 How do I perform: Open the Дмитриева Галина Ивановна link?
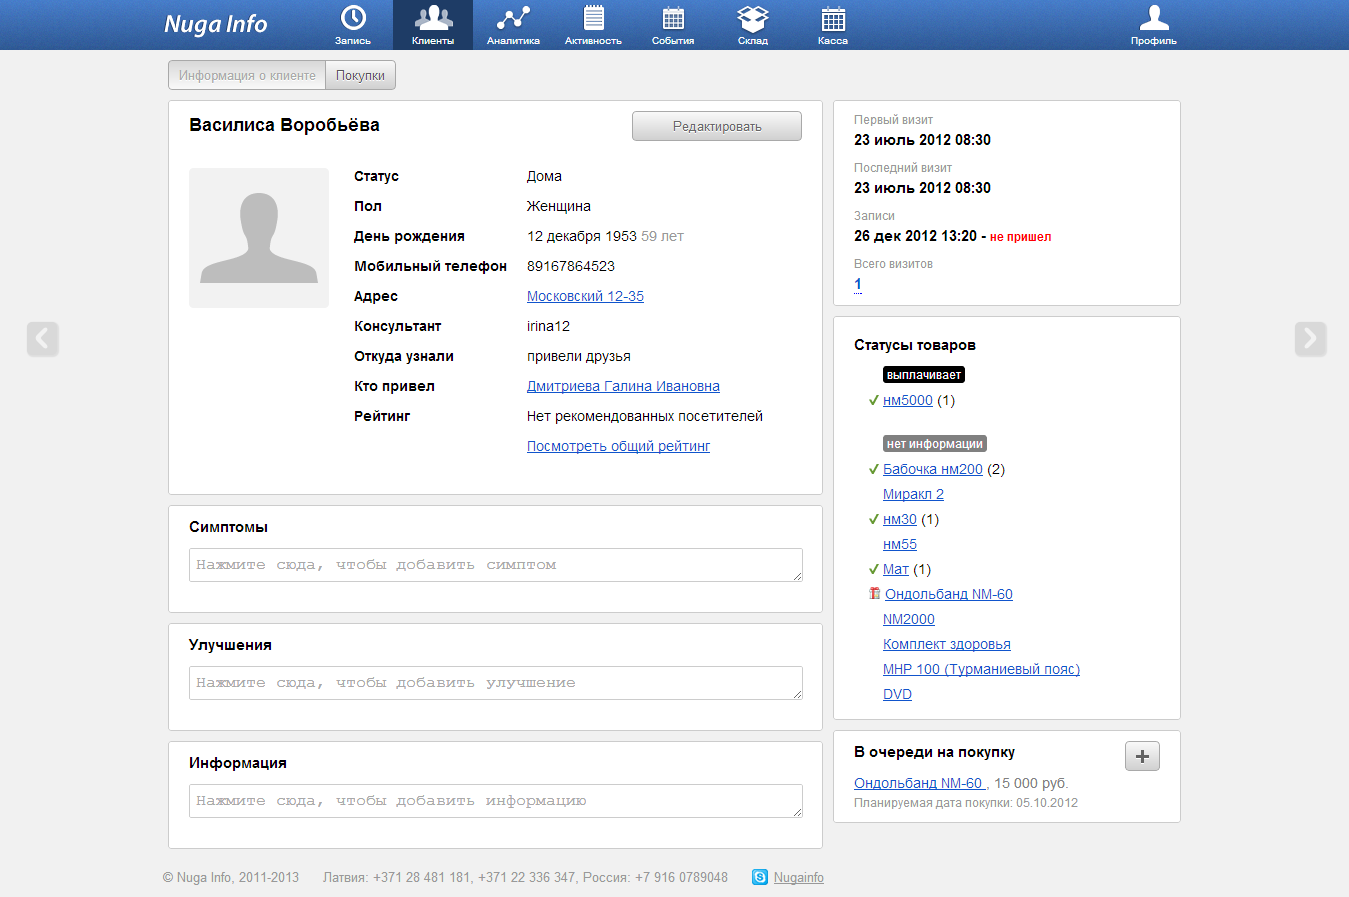(x=623, y=386)
